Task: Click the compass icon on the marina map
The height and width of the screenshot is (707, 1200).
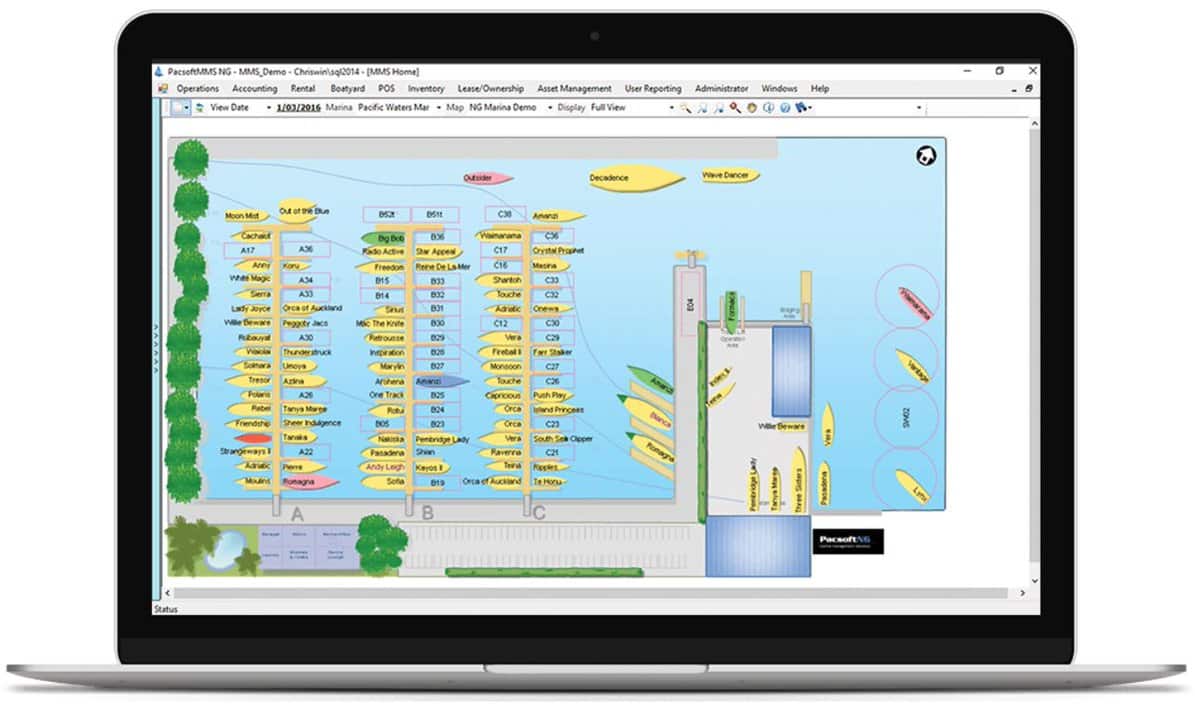Action: click(923, 157)
